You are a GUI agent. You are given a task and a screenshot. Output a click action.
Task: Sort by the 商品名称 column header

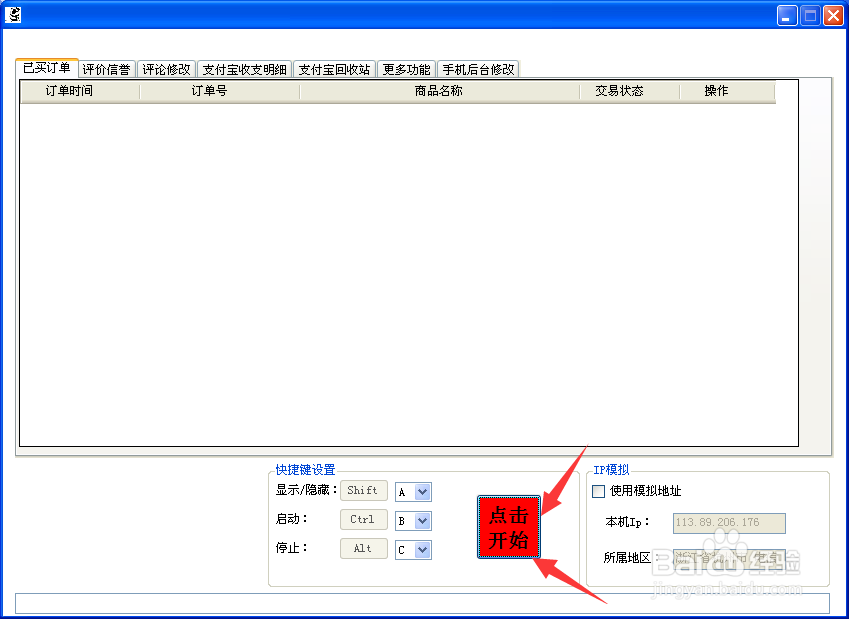[x=437, y=90]
